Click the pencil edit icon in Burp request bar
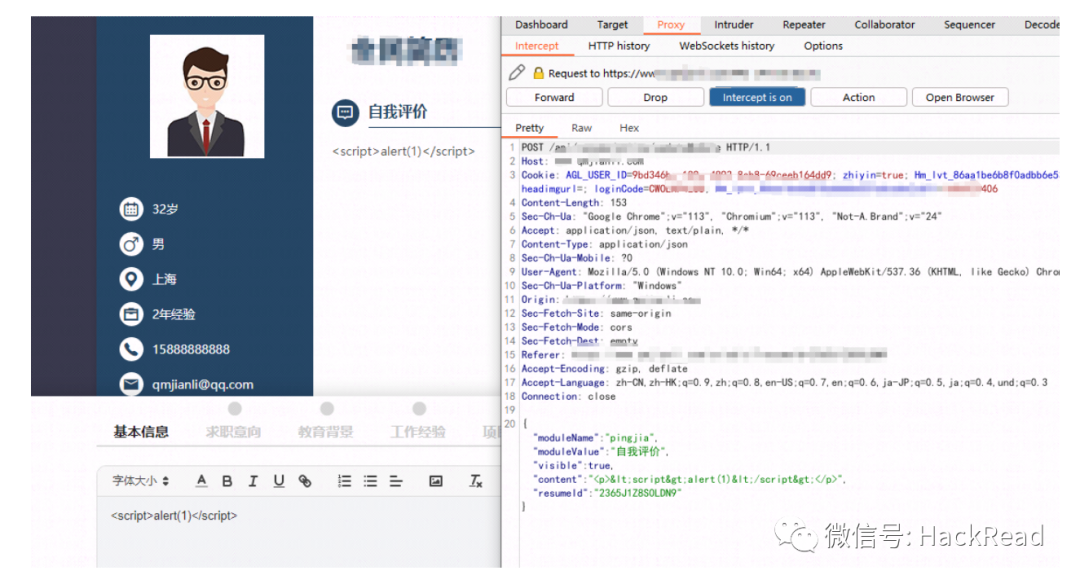The height and width of the screenshot is (584, 1080). (517, 72)
